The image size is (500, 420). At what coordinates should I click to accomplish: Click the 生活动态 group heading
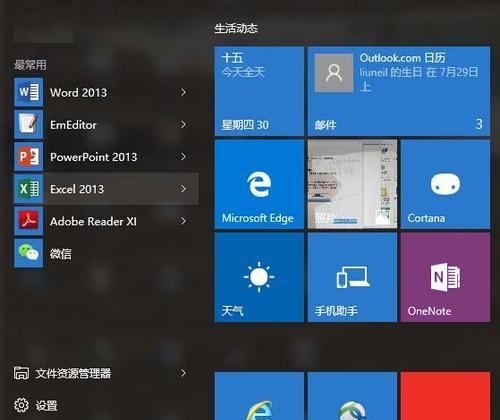pyautogui.click(x=236, y=29)
